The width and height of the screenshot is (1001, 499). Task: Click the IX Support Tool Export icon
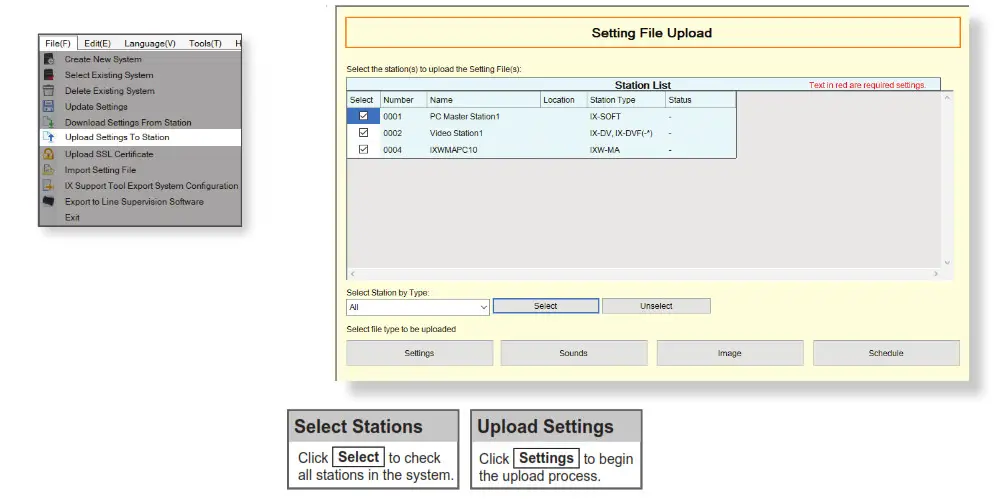(49, 186)
